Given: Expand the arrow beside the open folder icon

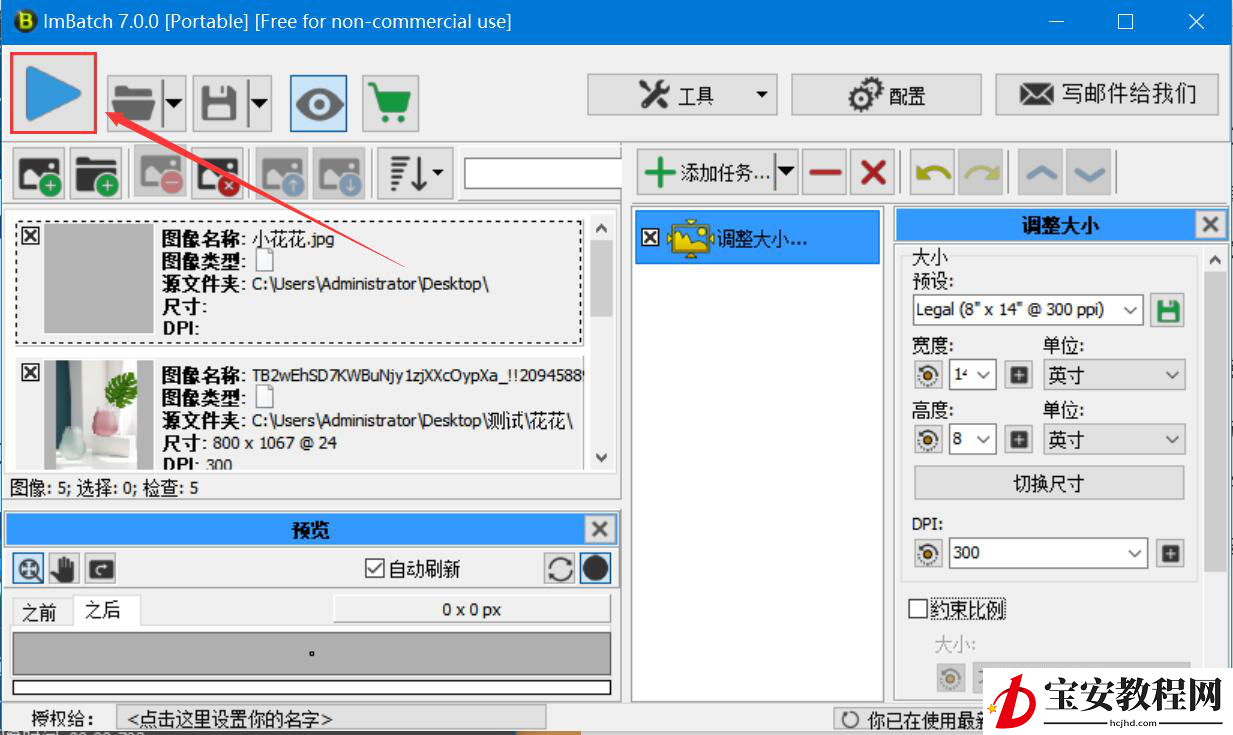Looking at the screenshot, I should [x=174, y=103].
